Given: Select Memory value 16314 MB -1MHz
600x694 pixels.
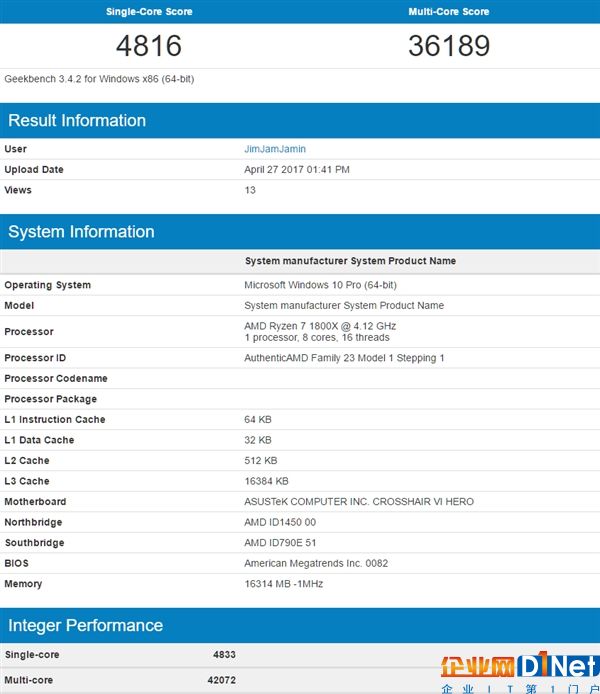Looking at the screenshot, I should [x=284, y=584].
